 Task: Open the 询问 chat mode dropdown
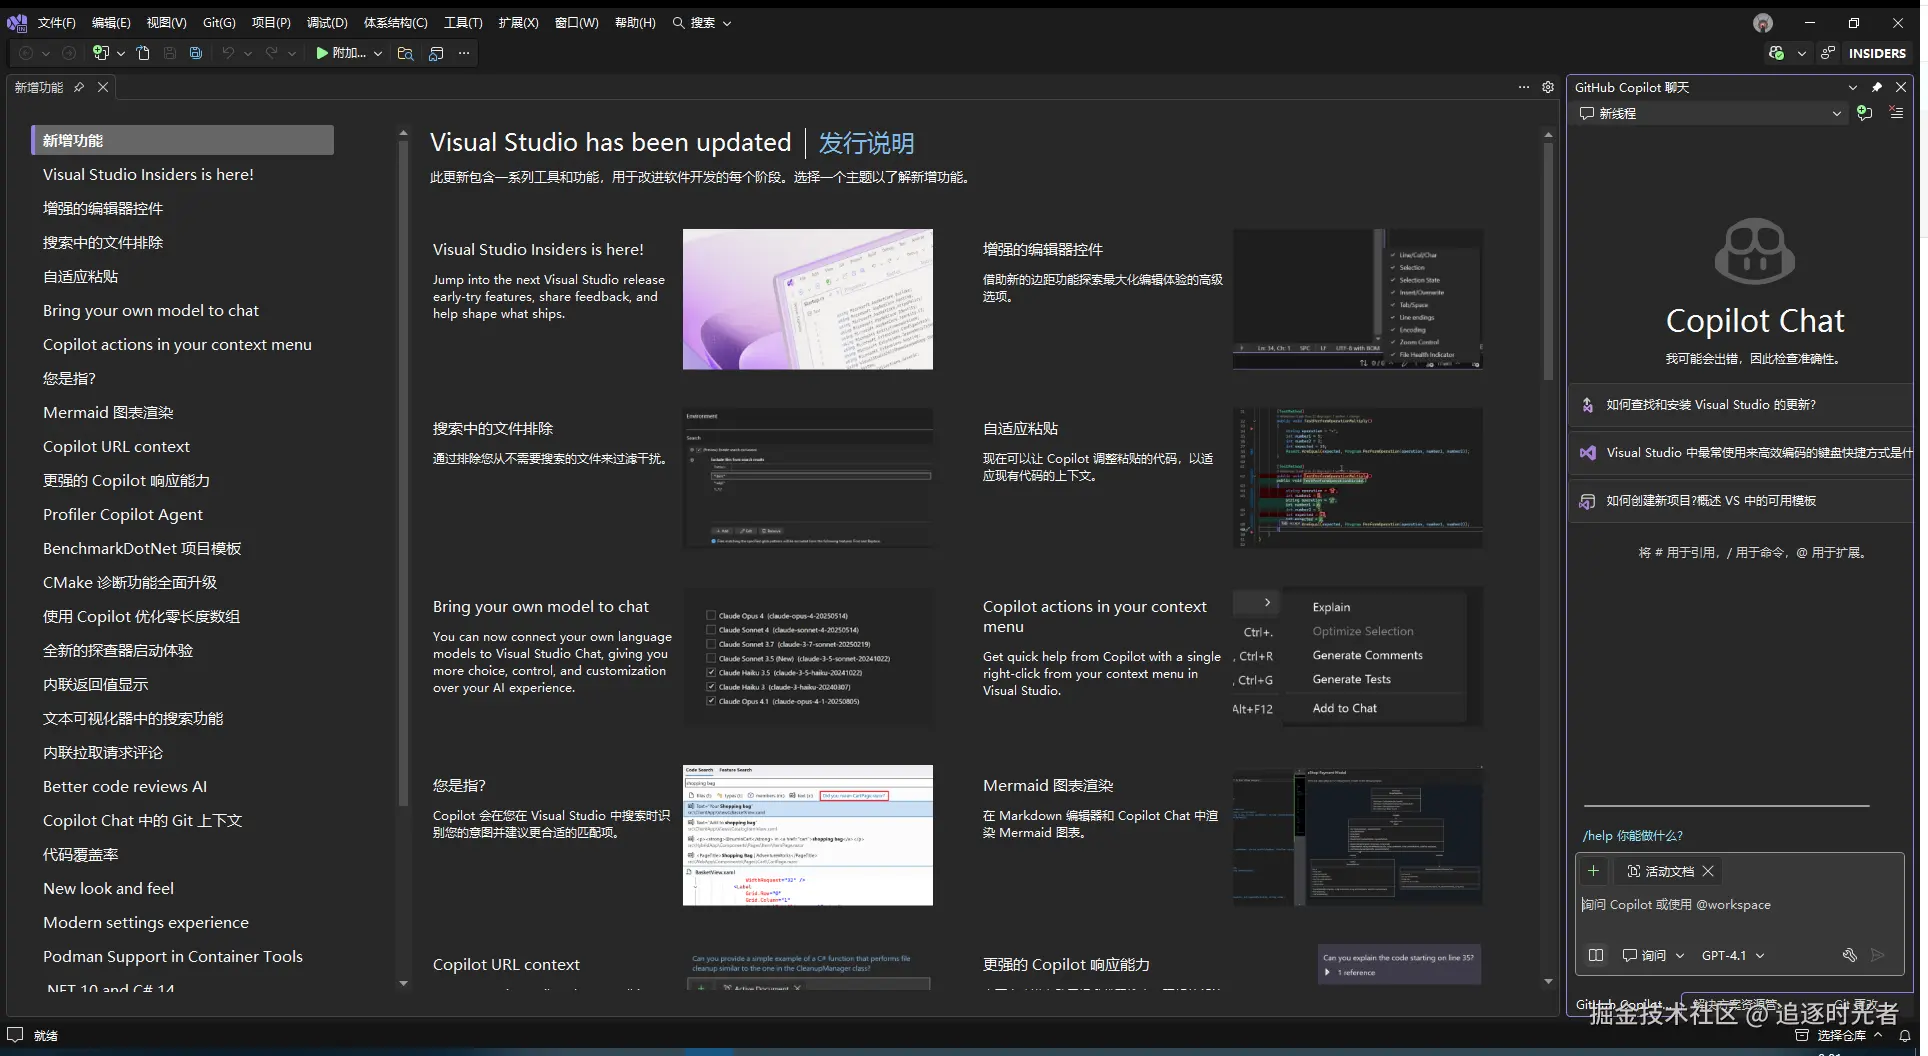pyautogui.click(x=1653, y=955)
